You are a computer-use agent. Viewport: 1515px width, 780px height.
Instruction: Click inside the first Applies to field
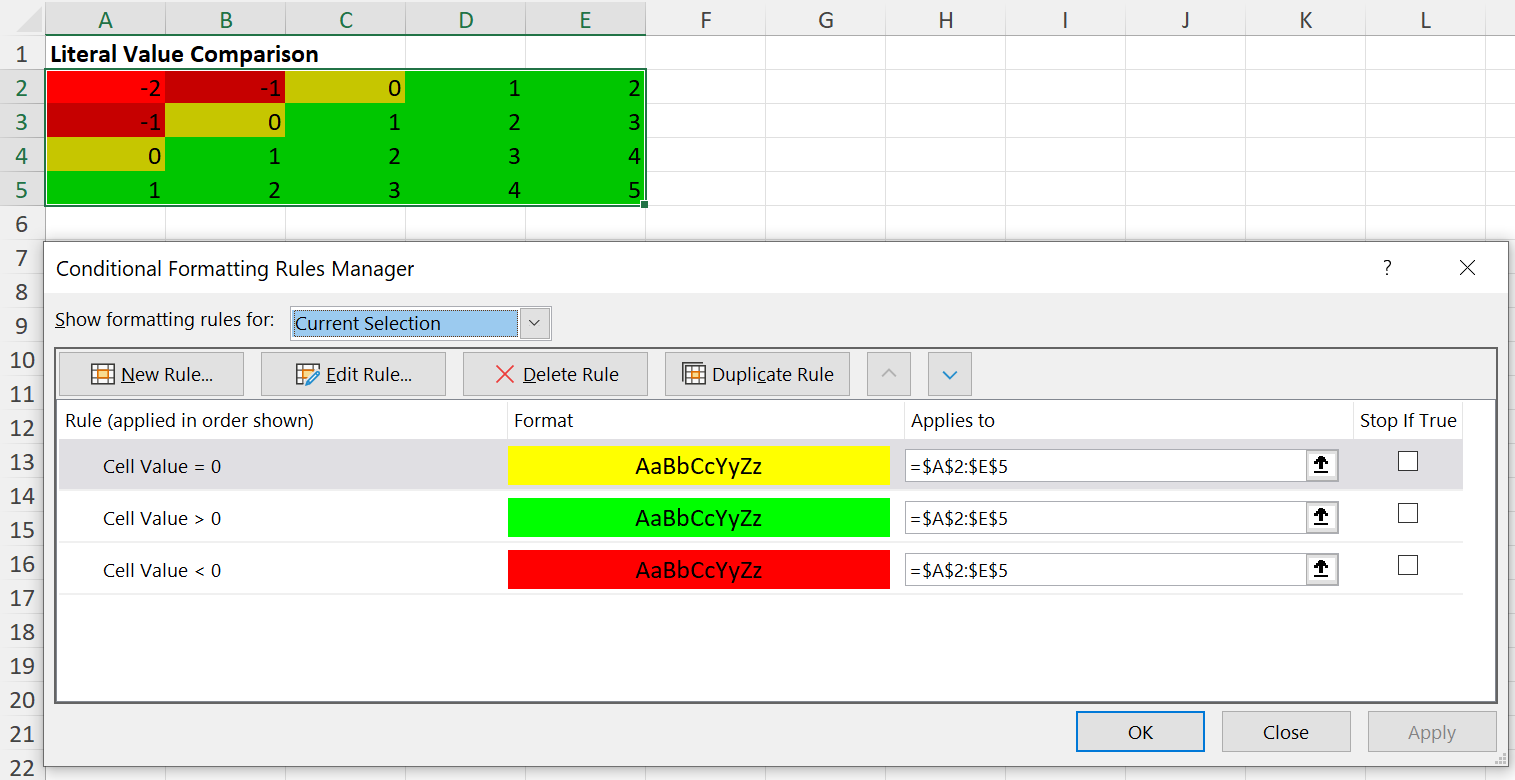point(1100,464)
